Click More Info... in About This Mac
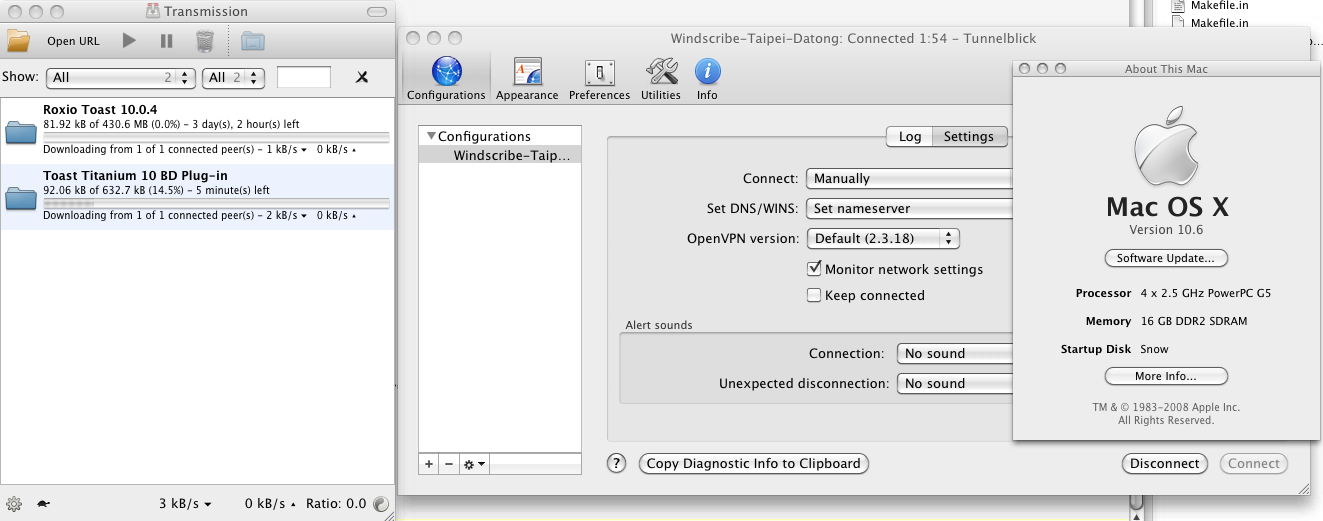1323x521 pixels. pos(1166,376)
